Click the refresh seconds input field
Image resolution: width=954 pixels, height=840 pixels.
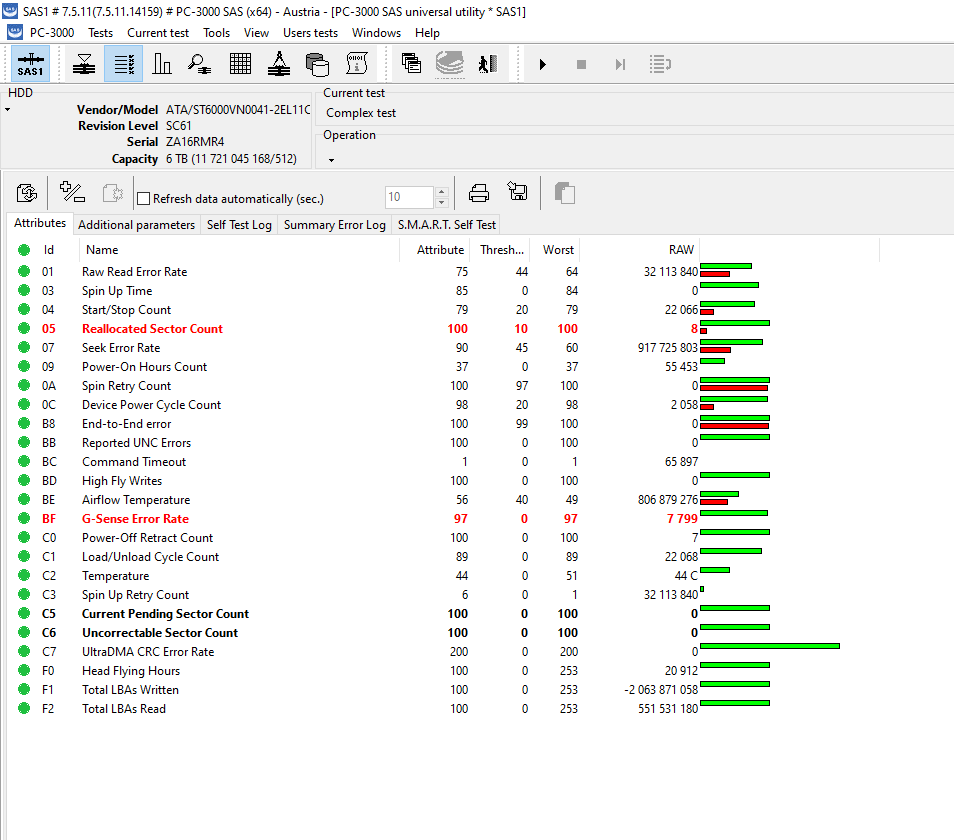[x=409, y=197]
